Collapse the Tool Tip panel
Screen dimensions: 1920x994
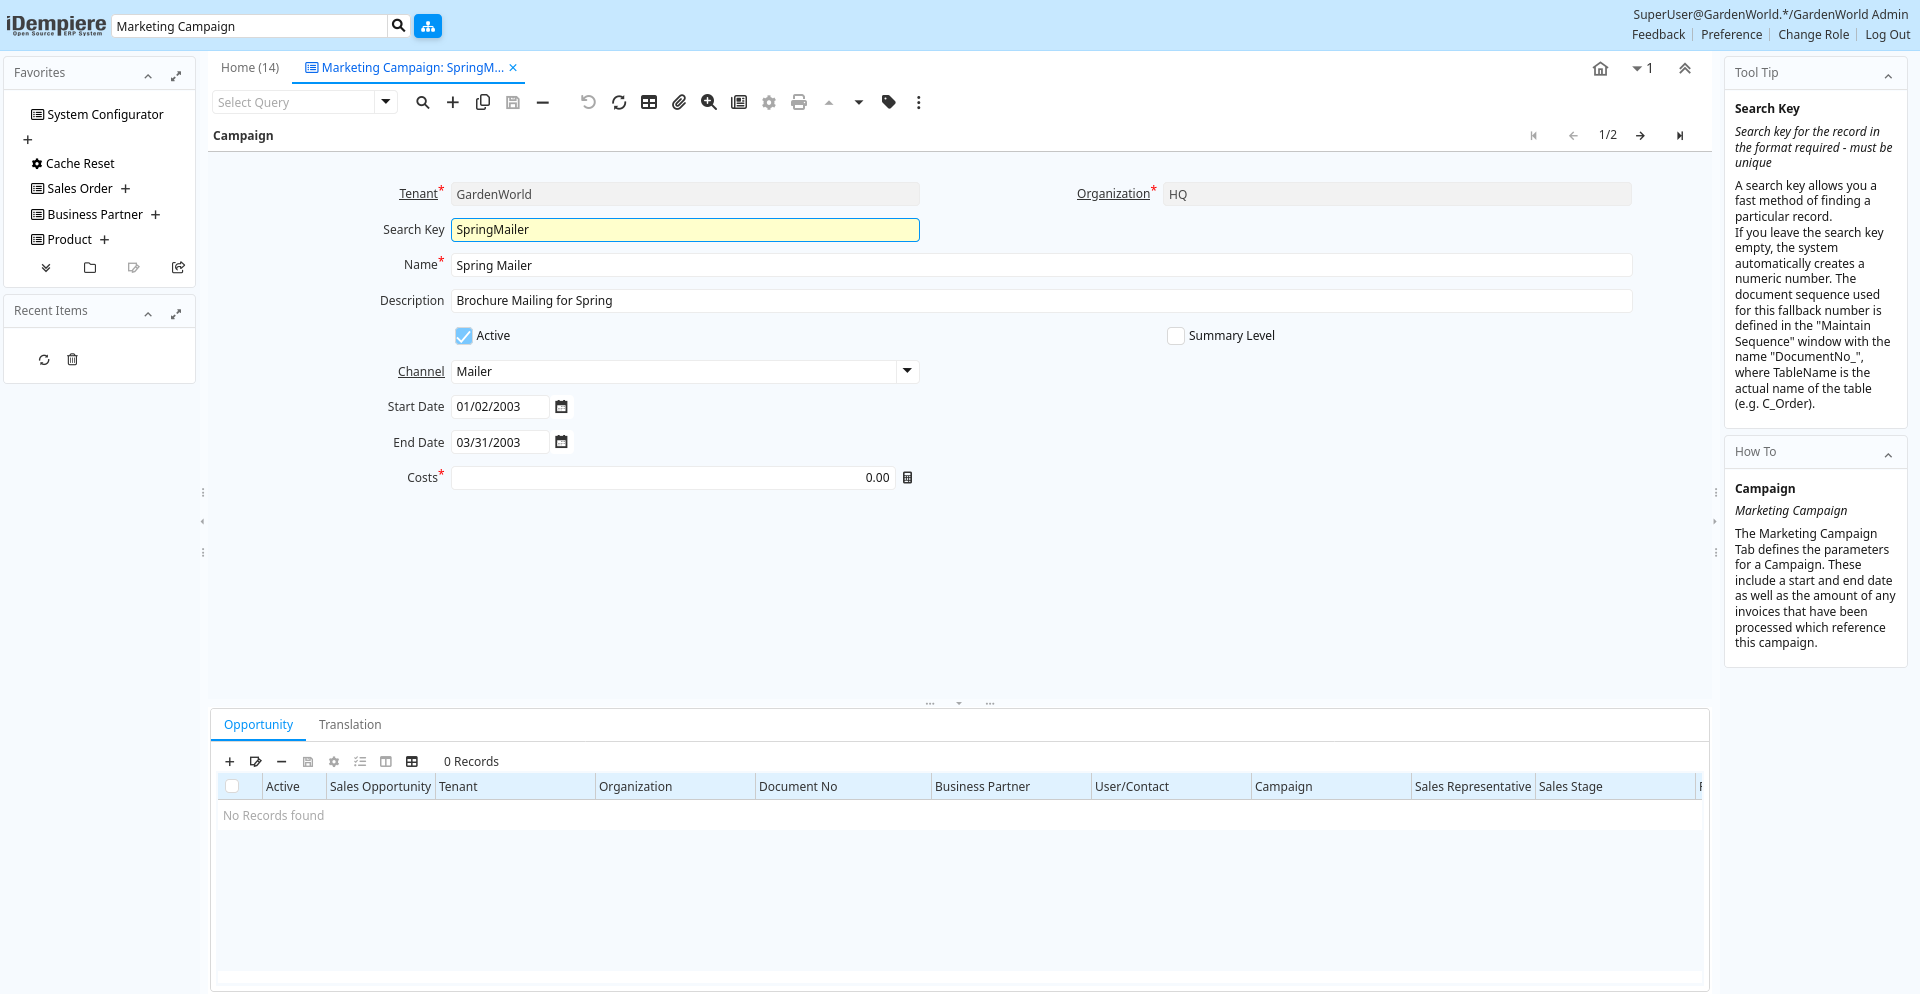[x=1888, y=74]
